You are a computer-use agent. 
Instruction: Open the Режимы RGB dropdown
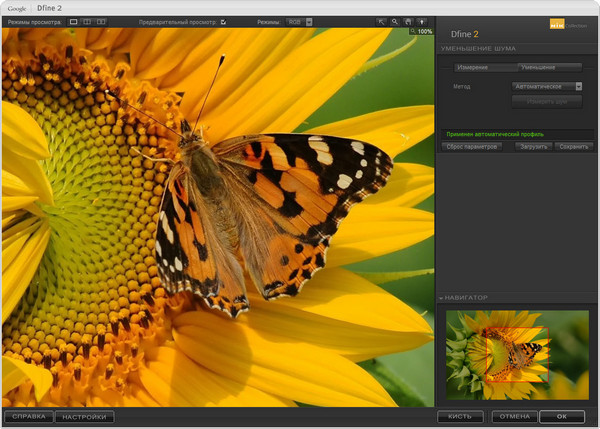point(299,21)
